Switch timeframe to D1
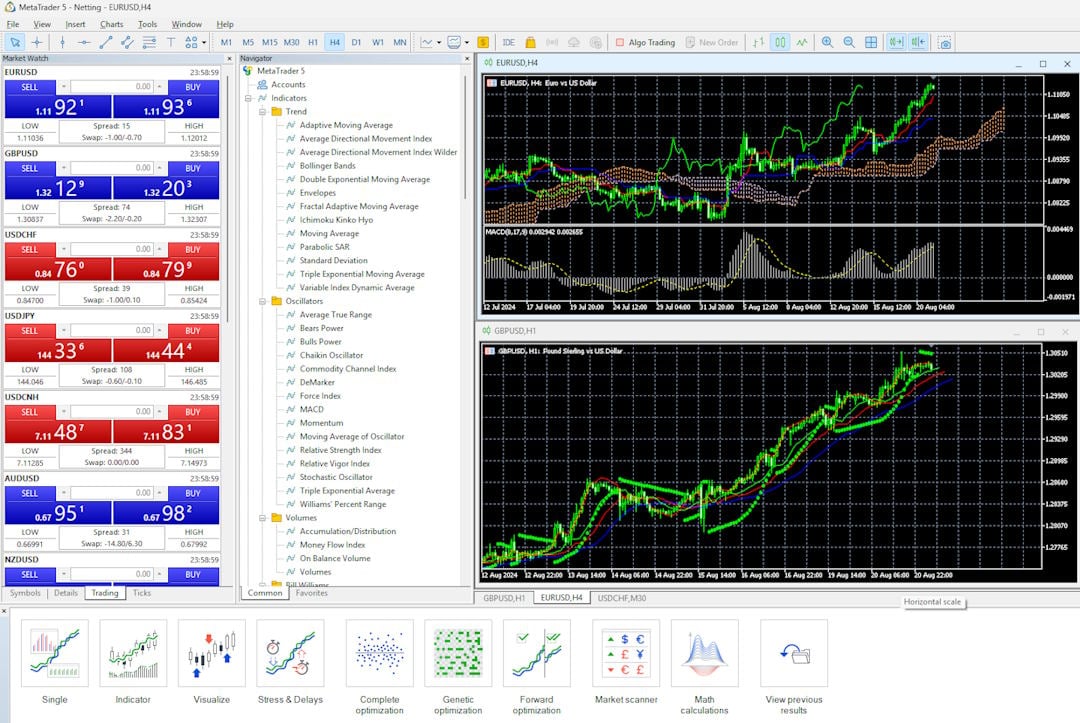The image size is (1080, 723). pyautogui.click(x=356, y=42)
